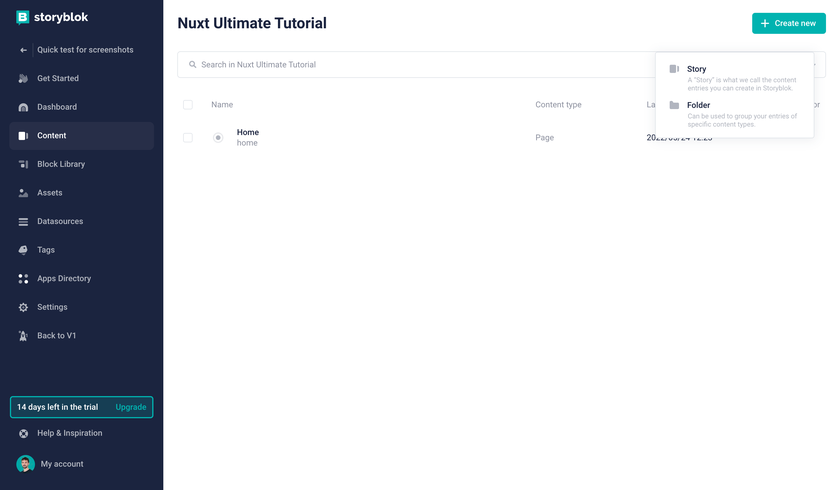Viewport: 840px width, 490px height.
Task: Switch via Back to V1 link
Action: [81, 336]
